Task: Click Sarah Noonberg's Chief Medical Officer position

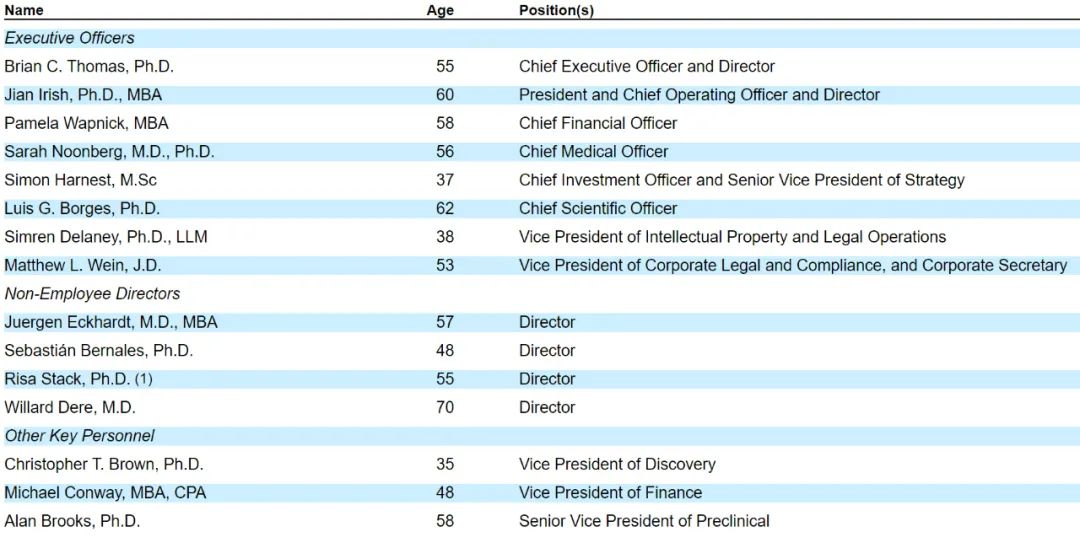Action: [593, 152]
